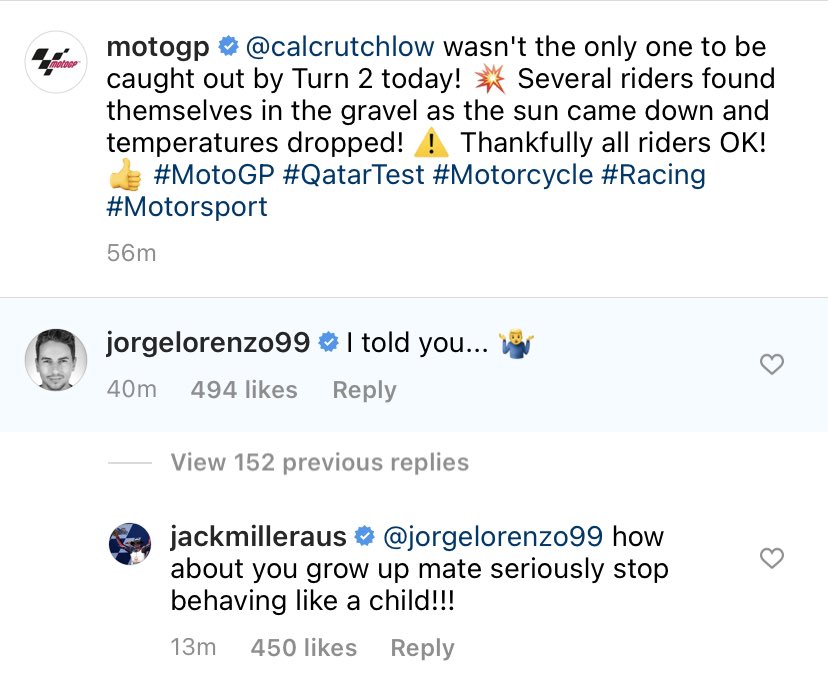
Task: Reply to jorgelorenzo99's comment
Action: click(364, 390)
